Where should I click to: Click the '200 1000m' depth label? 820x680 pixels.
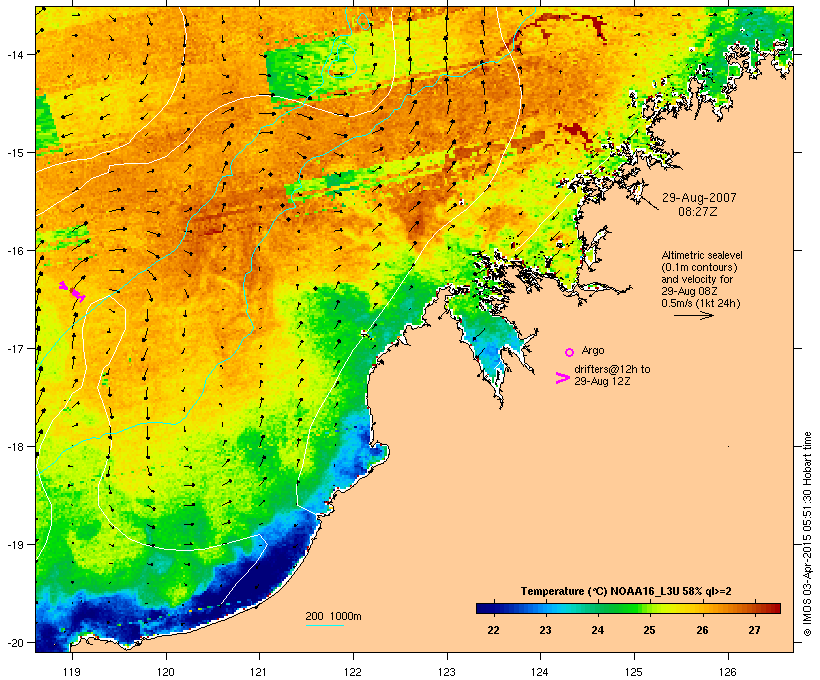(x=333, y=616)
